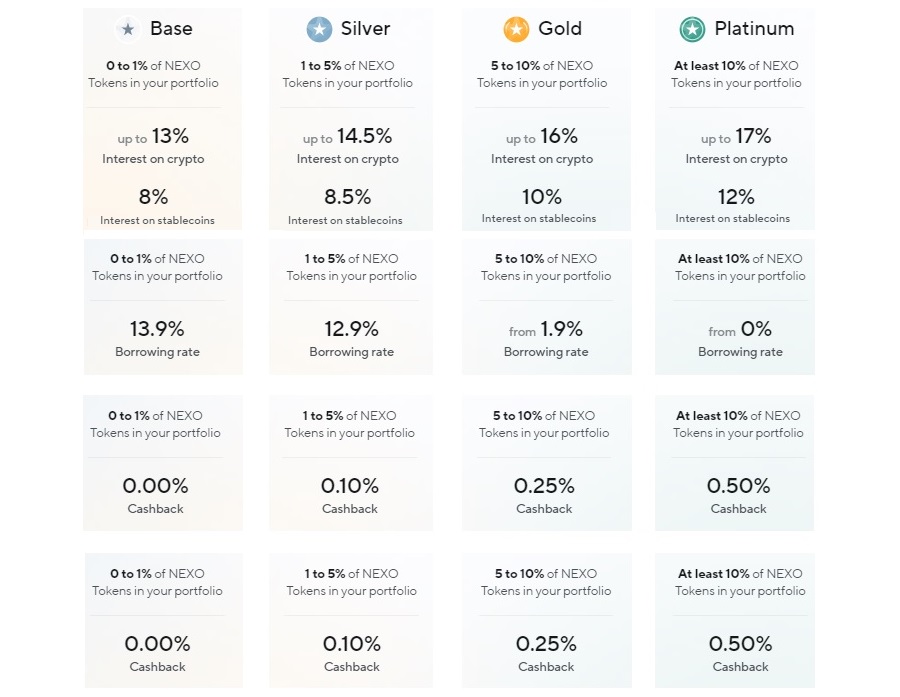The height and width of the screenshot is (697, 900).
Task: Click the Platinum 12% stablecoin interest value
Action: coord(736,197)
